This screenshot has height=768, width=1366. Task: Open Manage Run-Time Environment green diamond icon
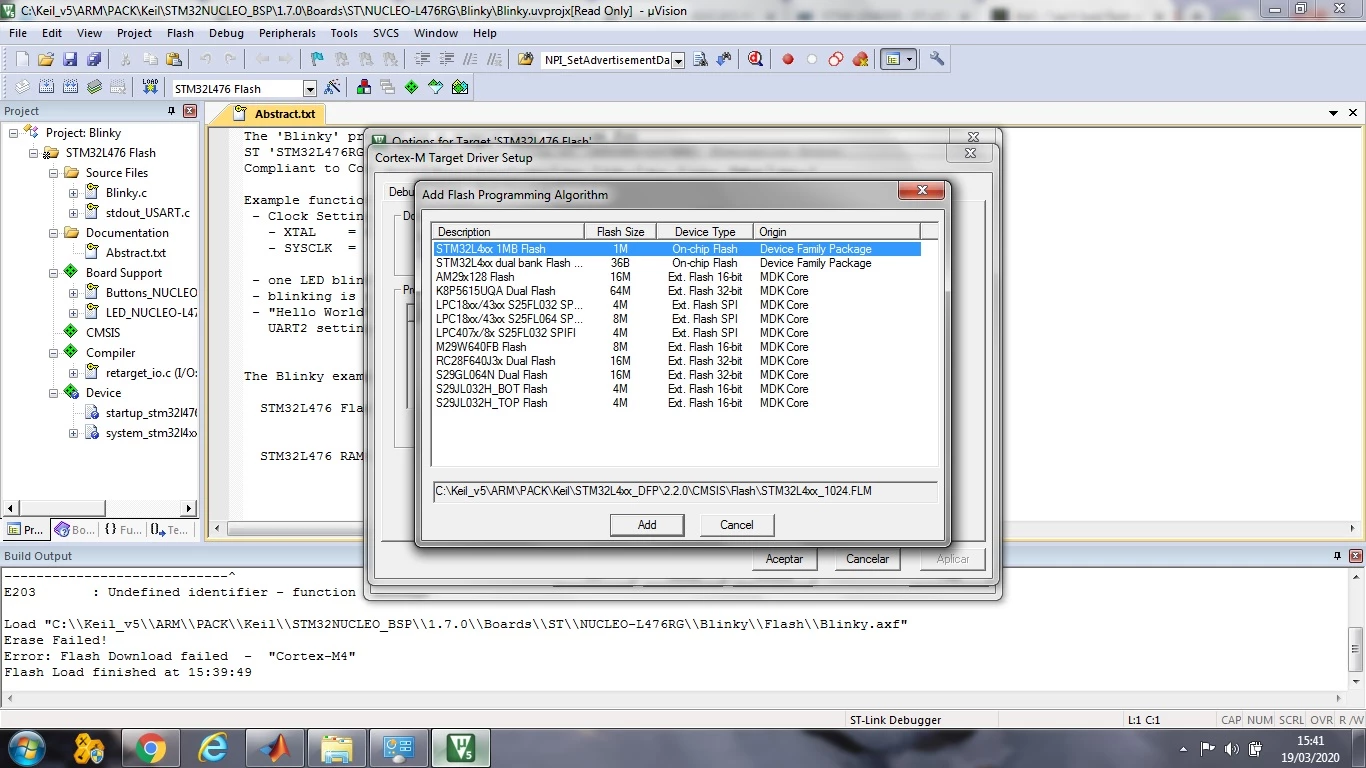(x=412, y=88)
